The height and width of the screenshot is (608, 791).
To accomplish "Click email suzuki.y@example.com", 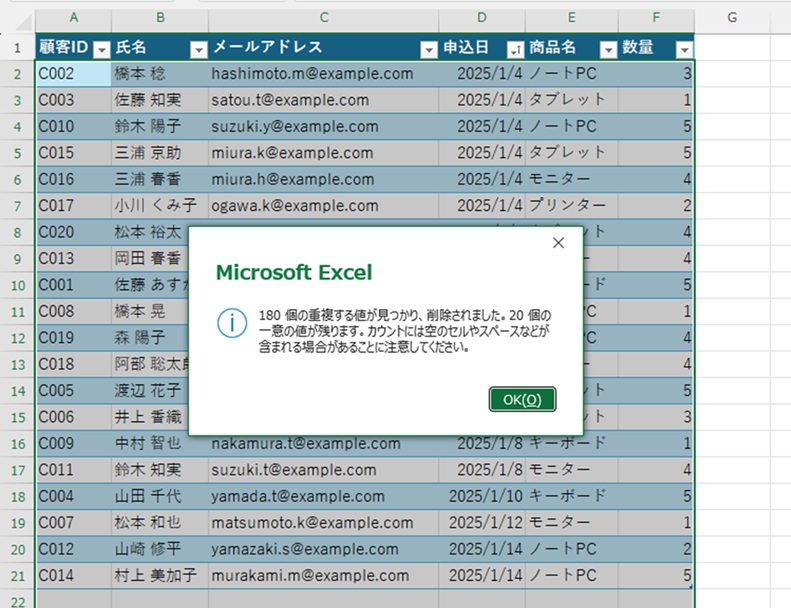I will [x=324, y=126].
